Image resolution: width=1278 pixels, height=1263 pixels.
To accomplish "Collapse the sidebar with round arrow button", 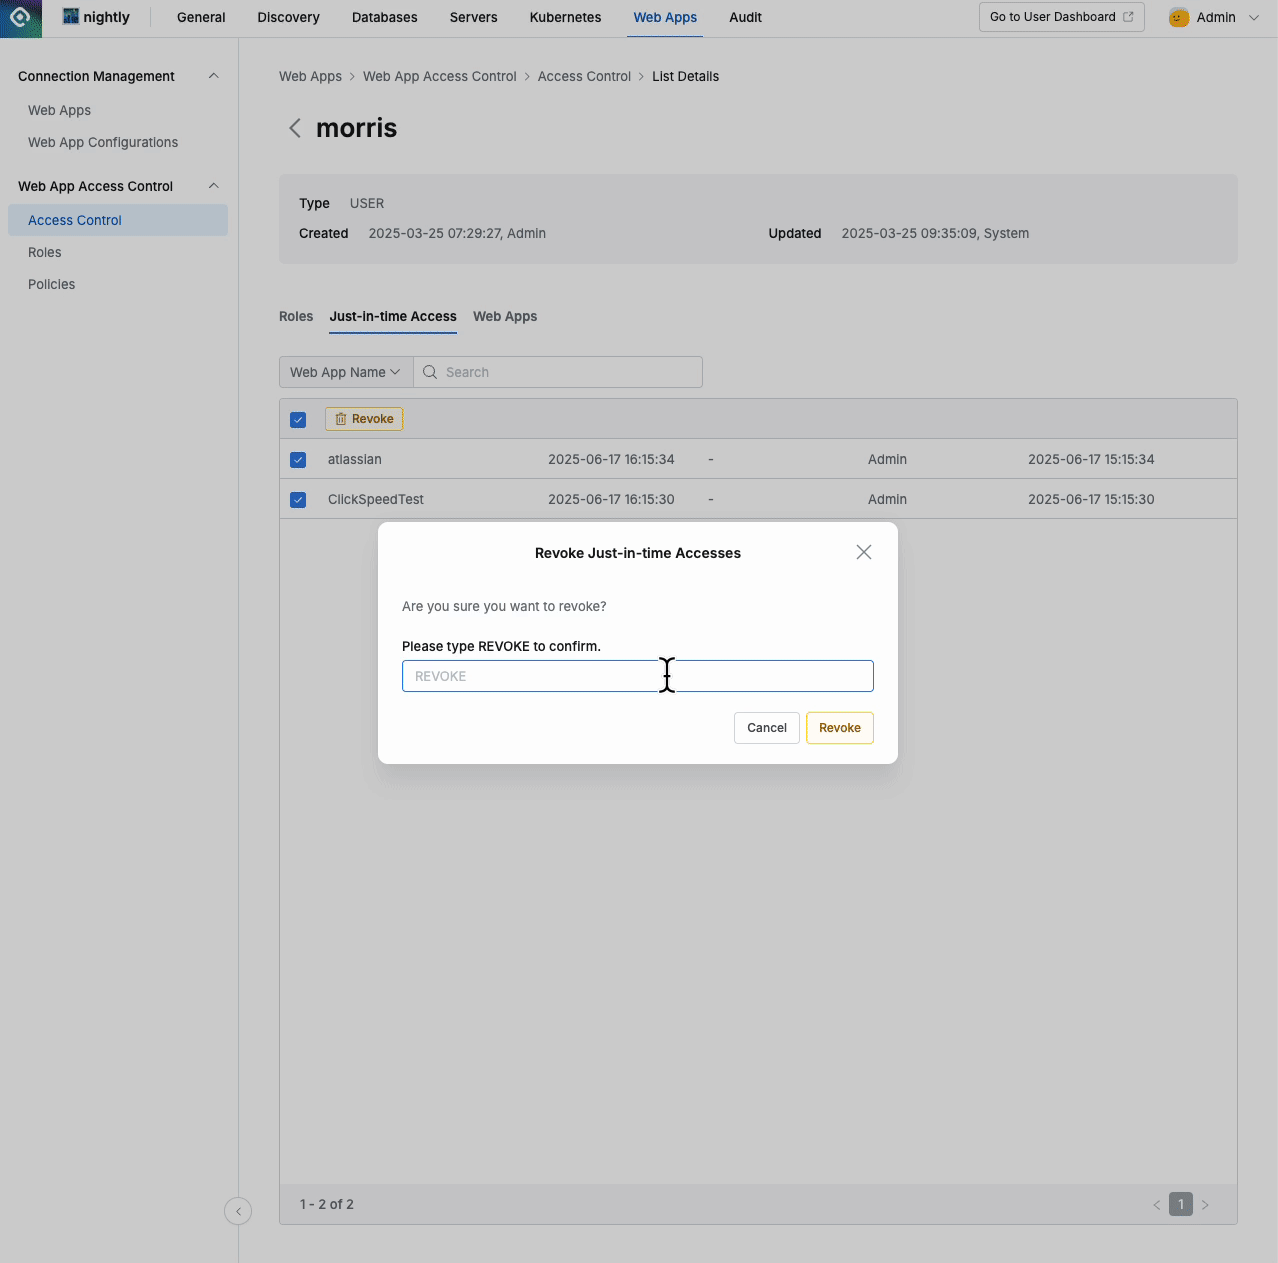I will pos(238,1211).
